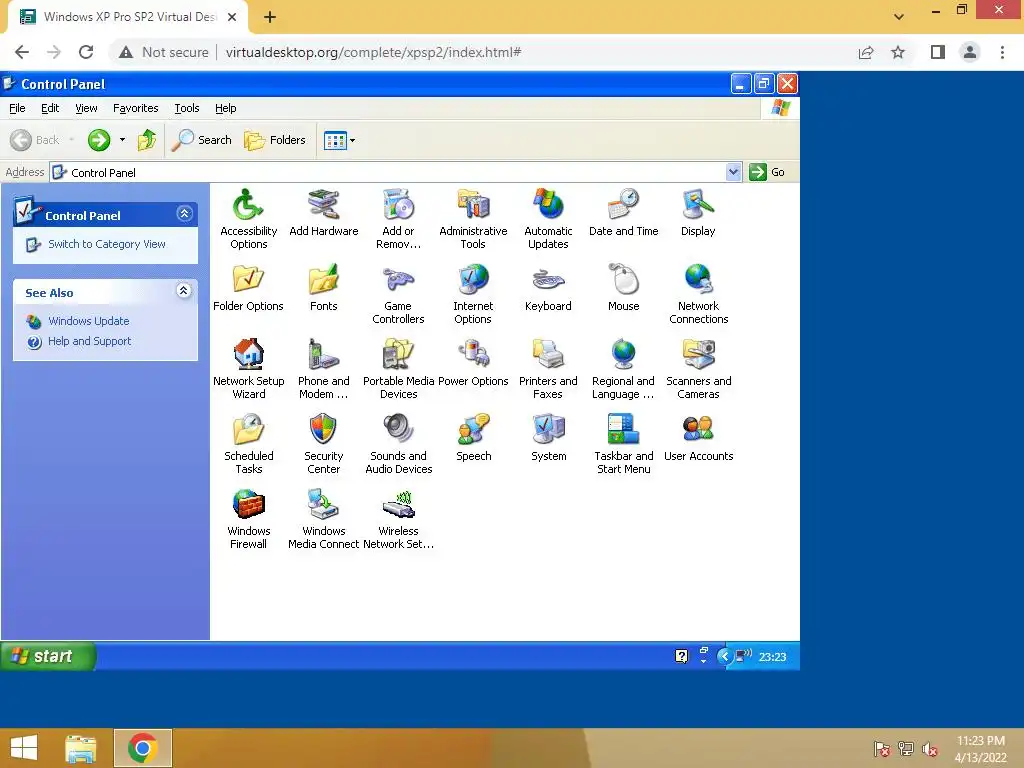Open the Printers and Faxes icon
Image resolution: width=1024 pixels, height=768 pixels.
(x=549, y=355)
